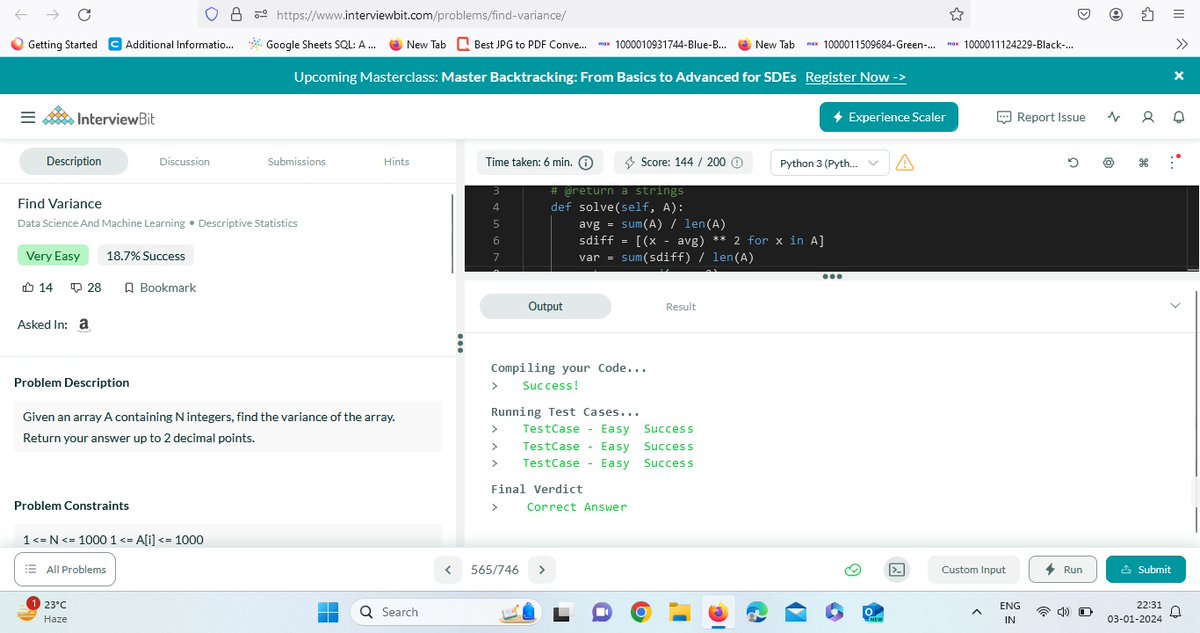The width and height of the screenshot is (1200, 633).
Task: Click the Time taken info icon
Action: tap(586, 162)
